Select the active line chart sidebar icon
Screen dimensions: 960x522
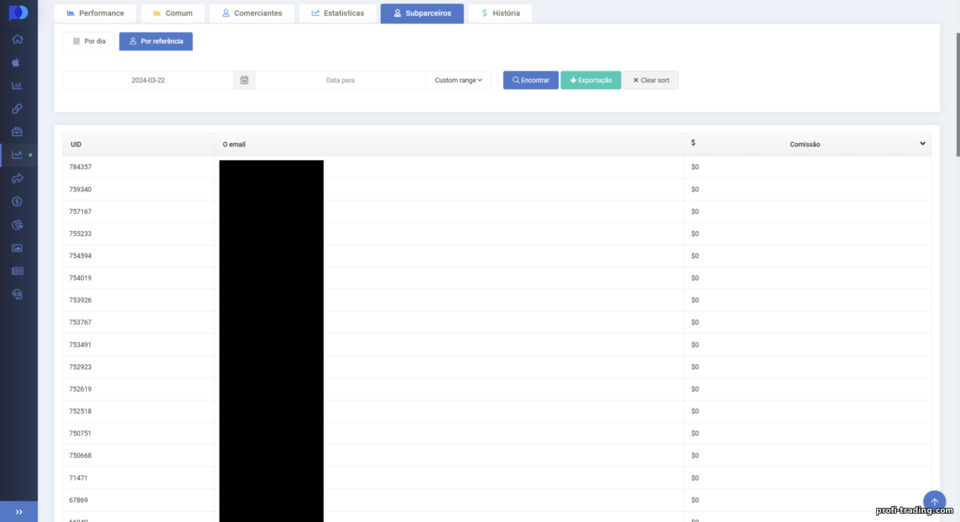pyautogui.click(x=17, y=155)
